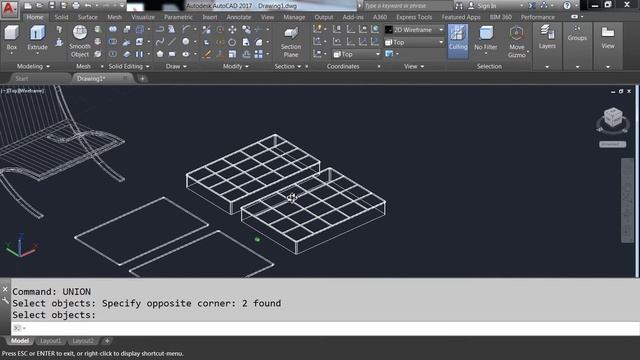Switch to the Solid ribbon tab
Image resolution: width=640 pixels, height=360 pixels.
coord(61,17)
